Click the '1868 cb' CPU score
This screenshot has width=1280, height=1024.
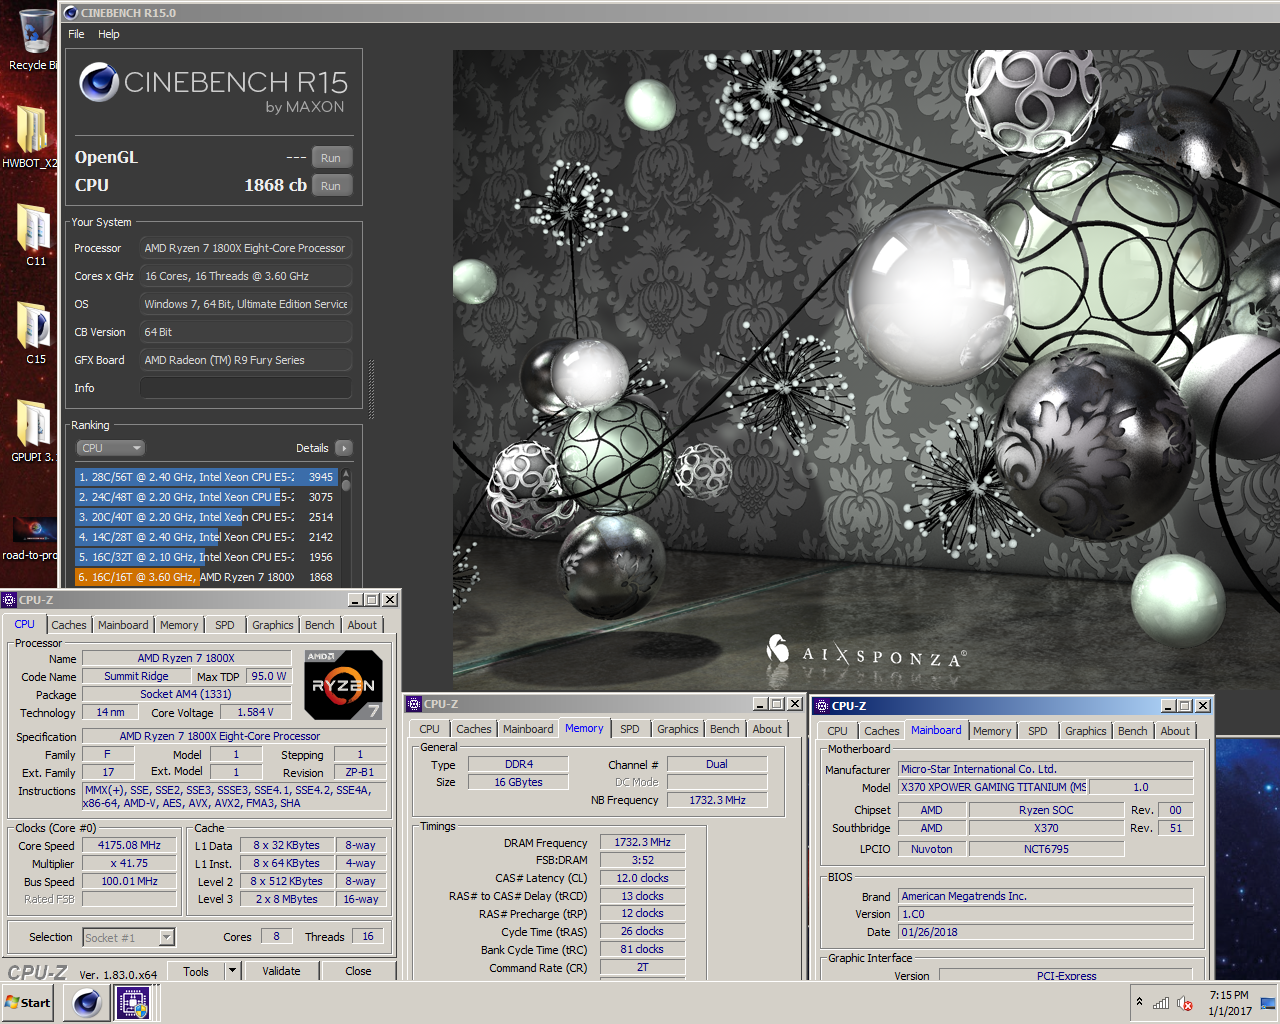click(x=275, y=185)
